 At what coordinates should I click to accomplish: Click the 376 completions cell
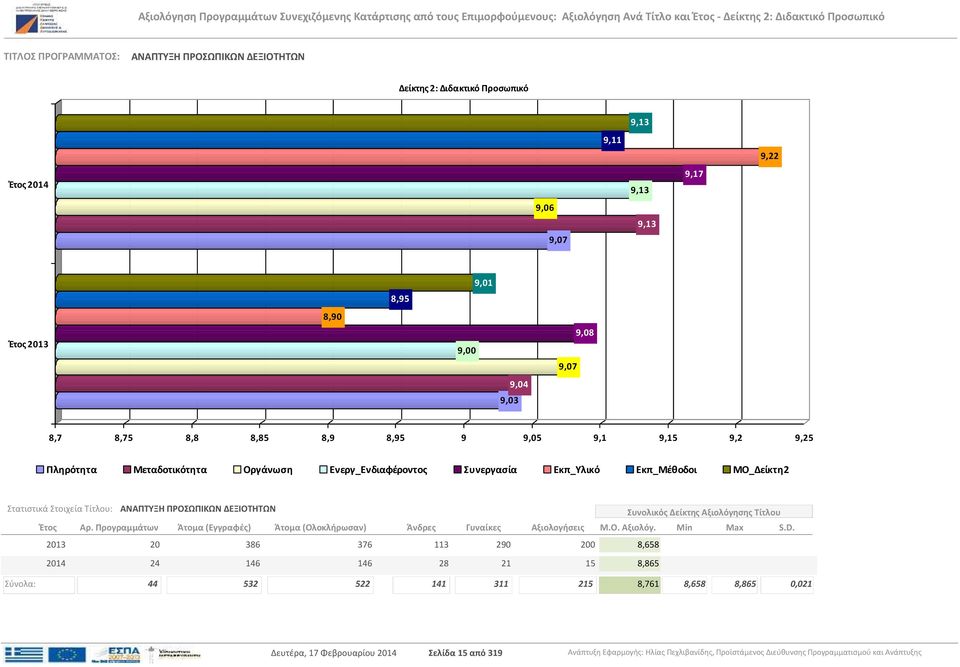point(365,545)
